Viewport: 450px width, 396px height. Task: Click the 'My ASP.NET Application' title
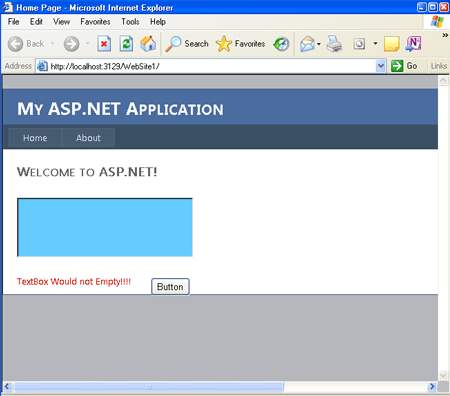[120, 109]
